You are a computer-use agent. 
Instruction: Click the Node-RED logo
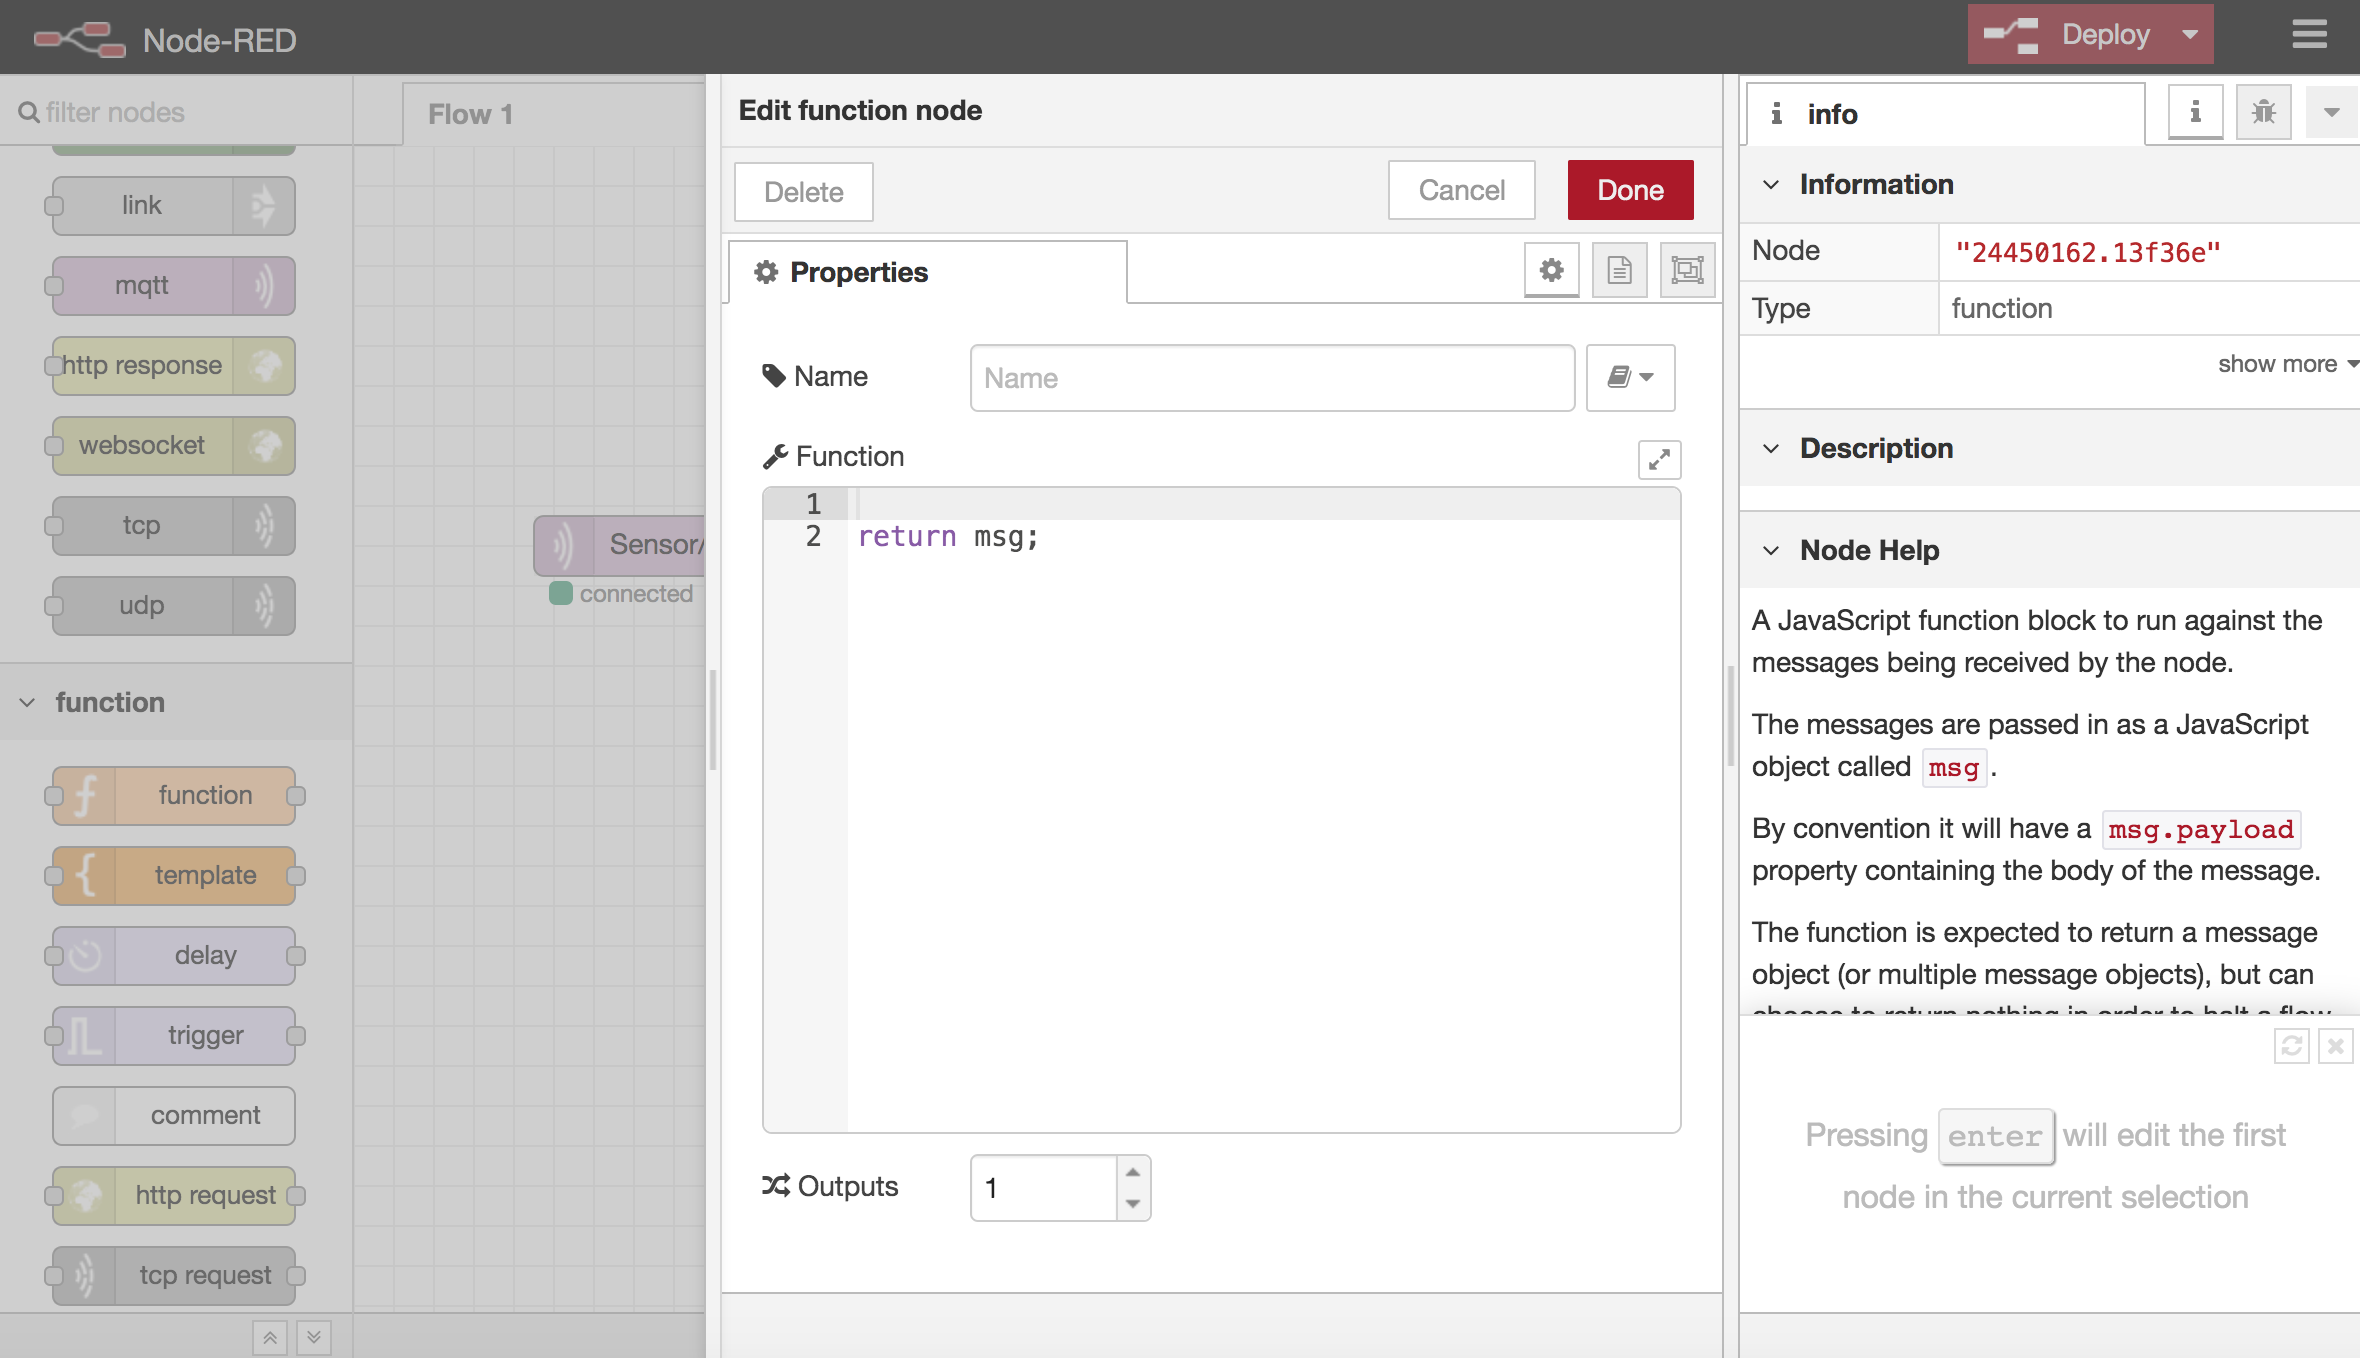pos(165,39)
